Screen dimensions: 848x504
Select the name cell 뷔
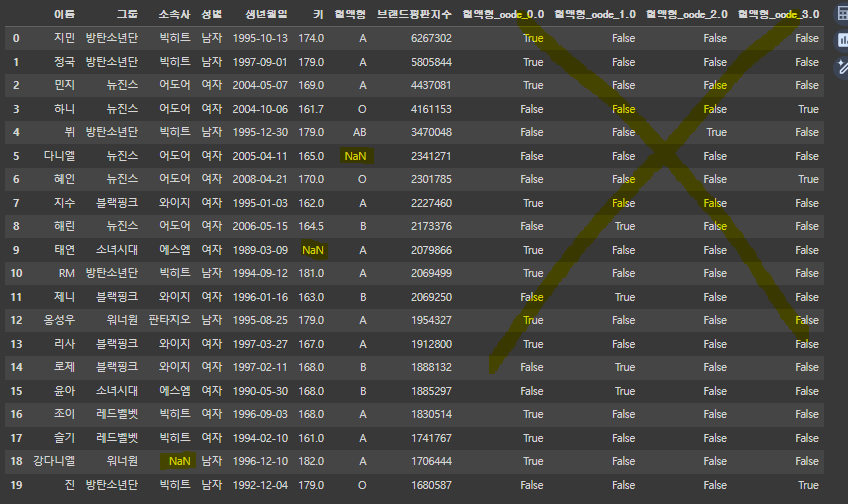coord(70,132)
